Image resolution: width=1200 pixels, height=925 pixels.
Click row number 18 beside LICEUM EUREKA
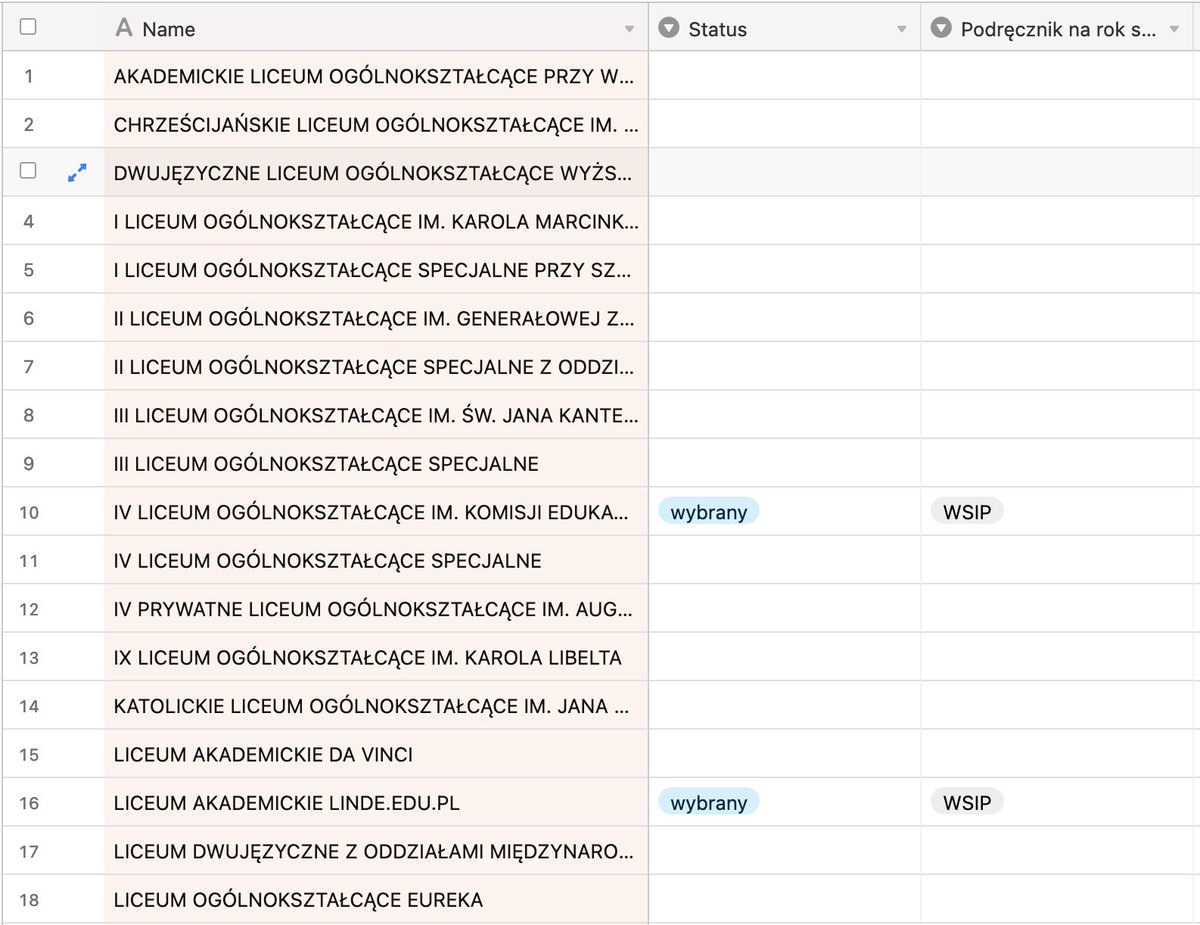pos(29,900)
